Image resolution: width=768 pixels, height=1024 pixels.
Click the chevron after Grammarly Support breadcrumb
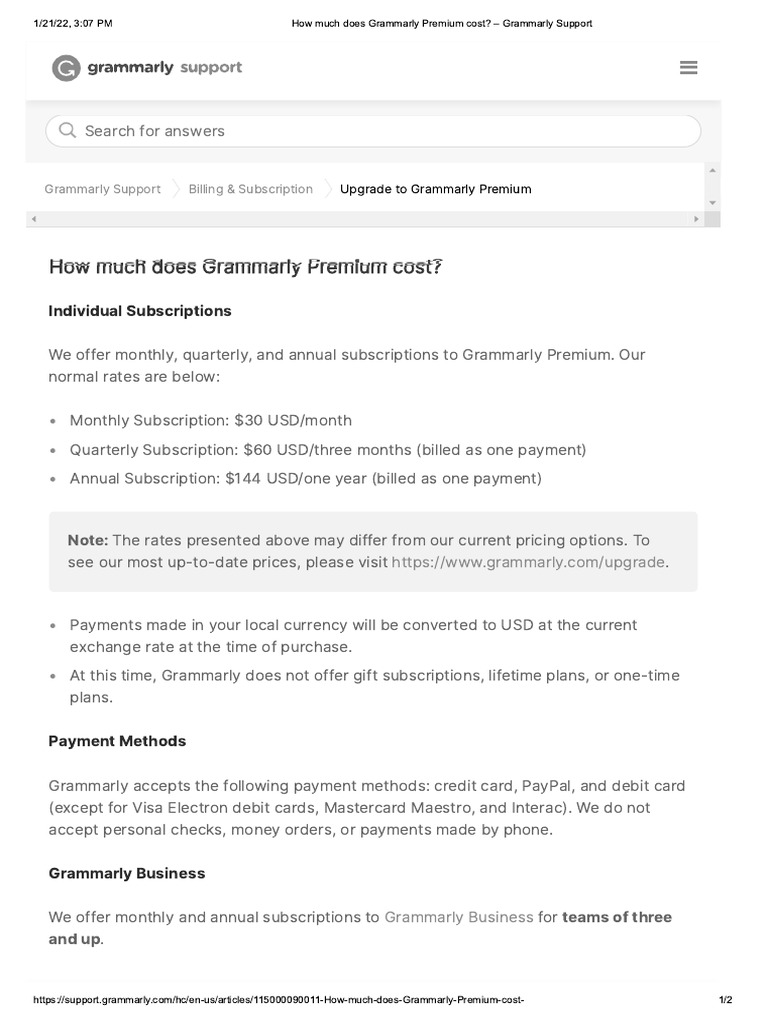[x=175, y=189]
